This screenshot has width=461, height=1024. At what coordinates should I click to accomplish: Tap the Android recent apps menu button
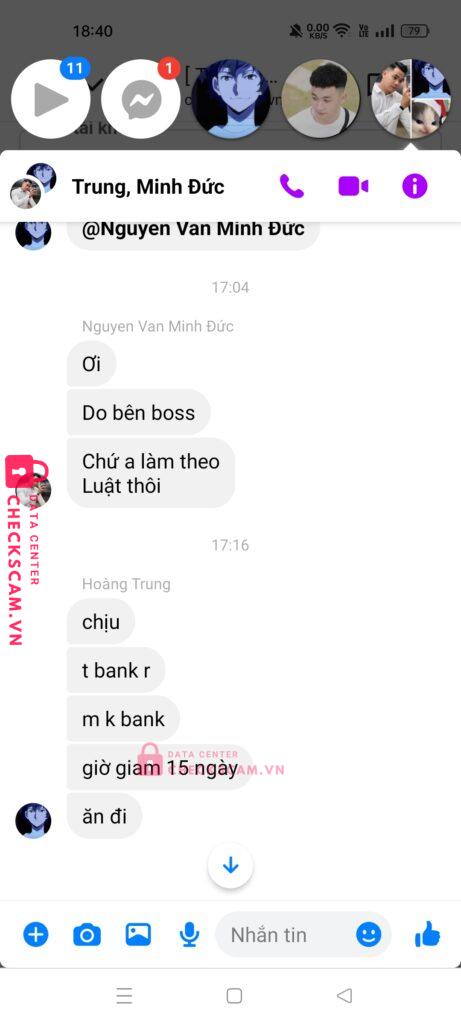tap(124, 995)
